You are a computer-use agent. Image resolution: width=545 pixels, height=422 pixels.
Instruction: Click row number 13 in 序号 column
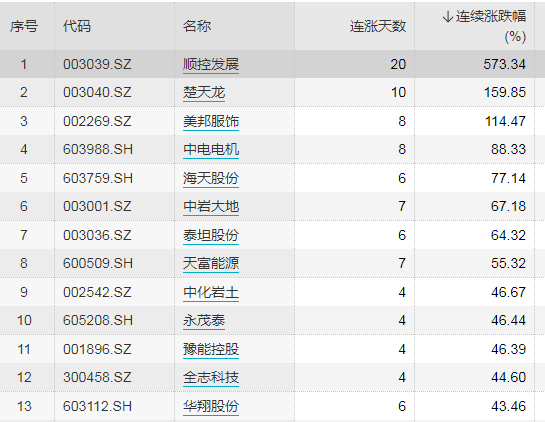click(24, 406)
